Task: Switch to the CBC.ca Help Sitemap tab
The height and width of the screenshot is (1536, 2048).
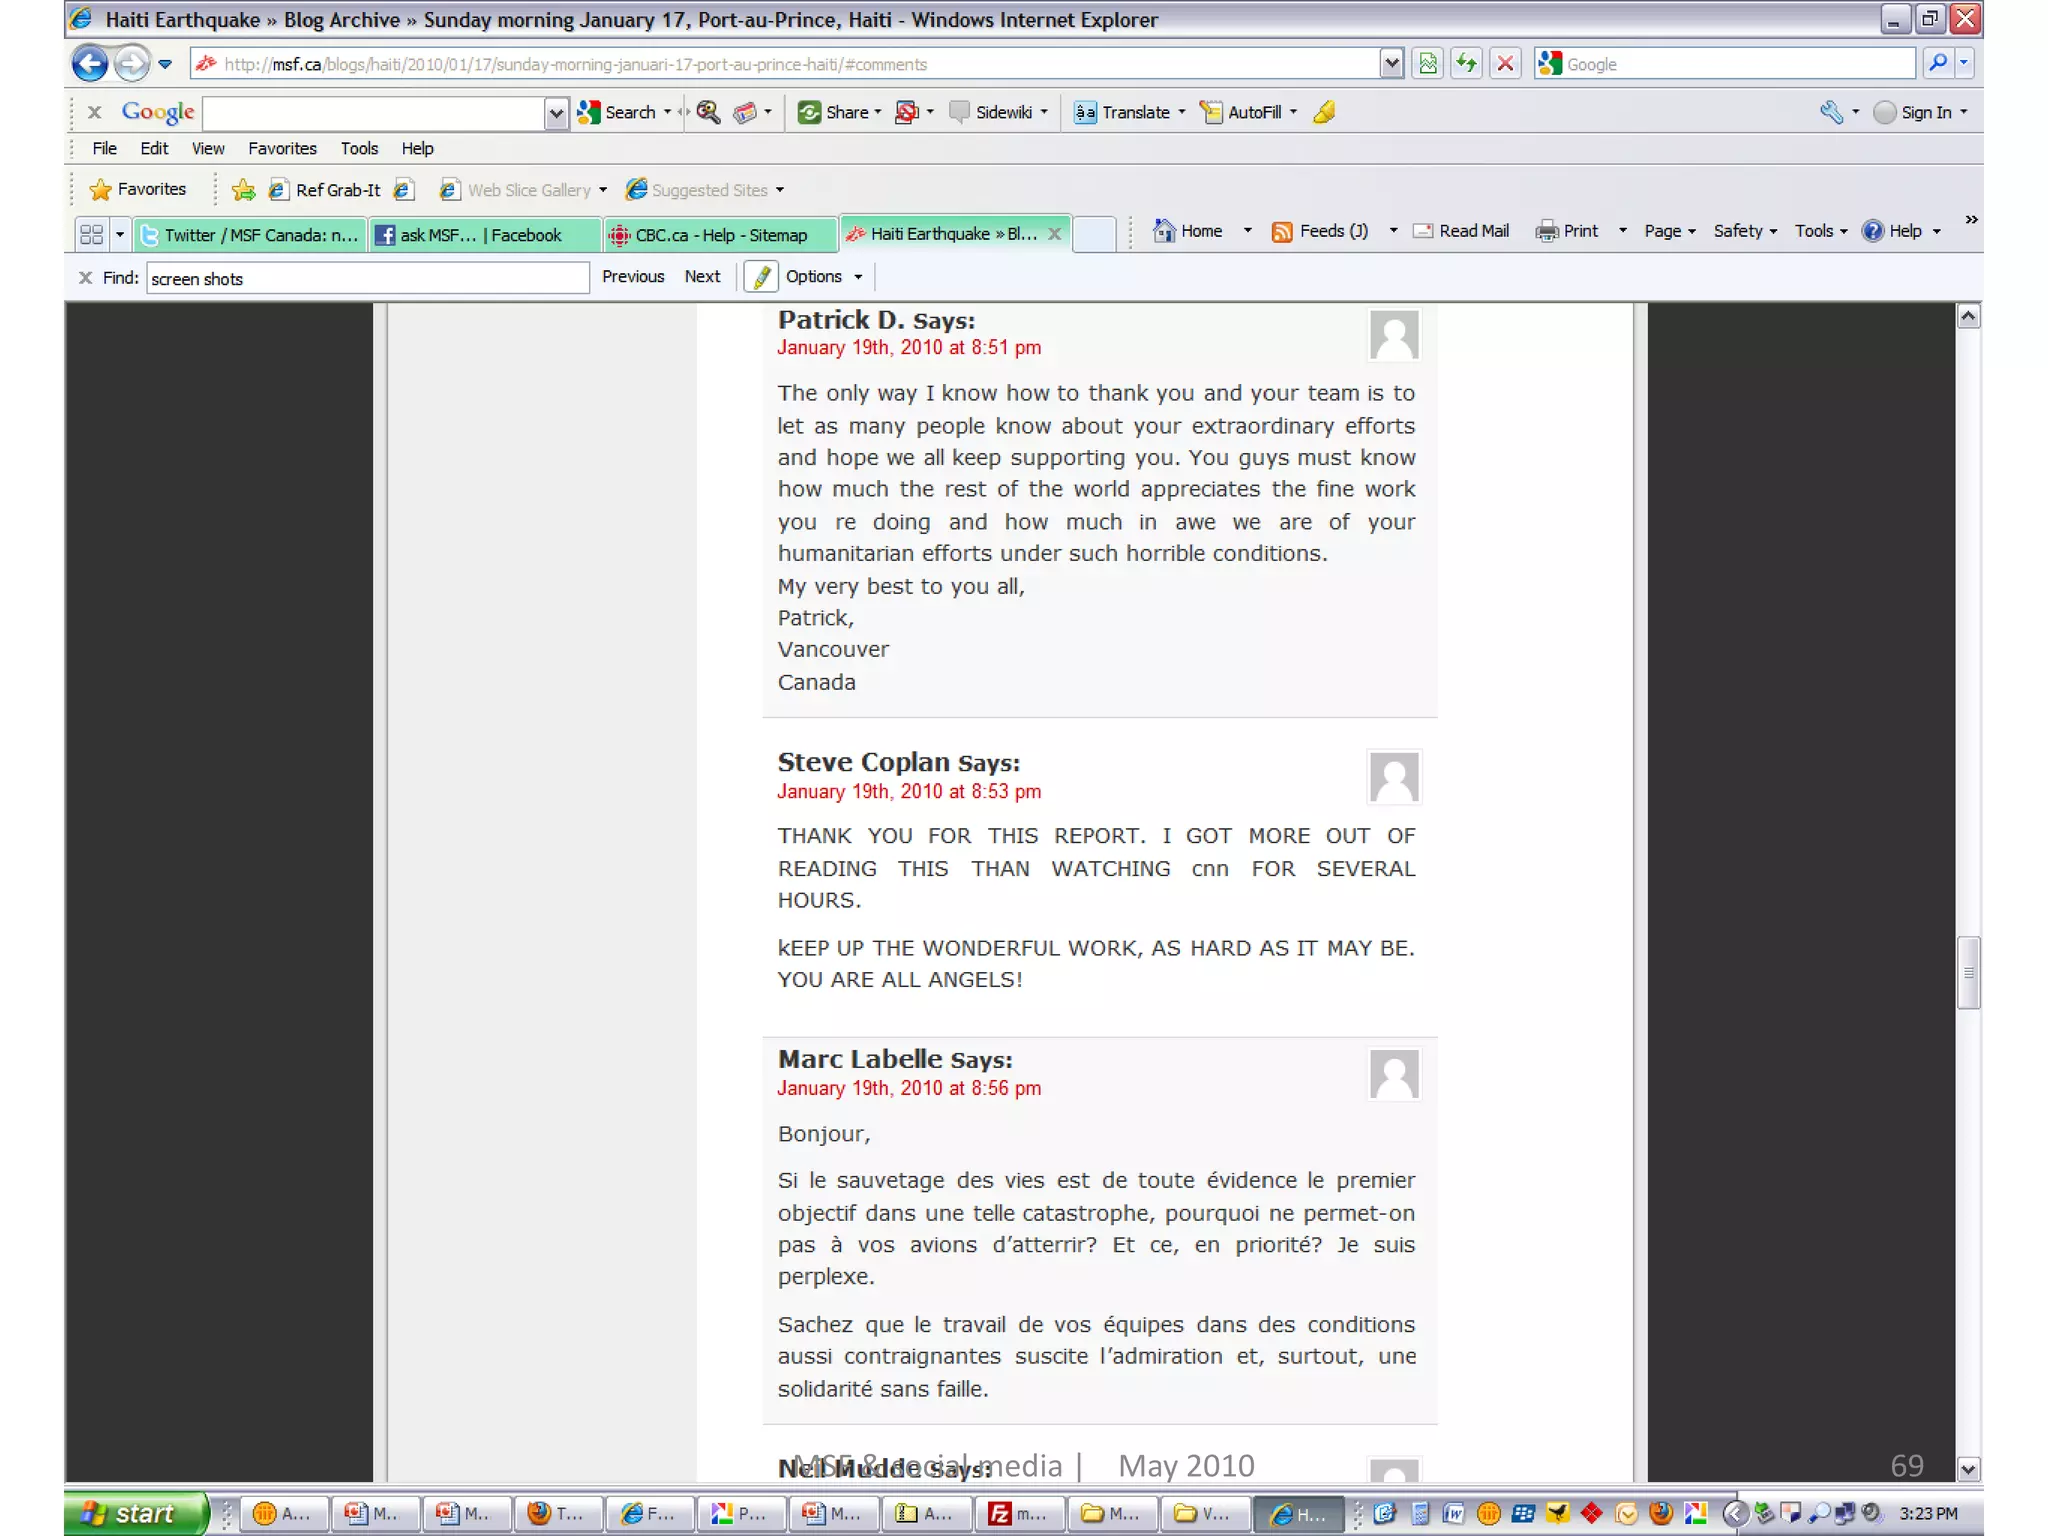Action: 720,235
